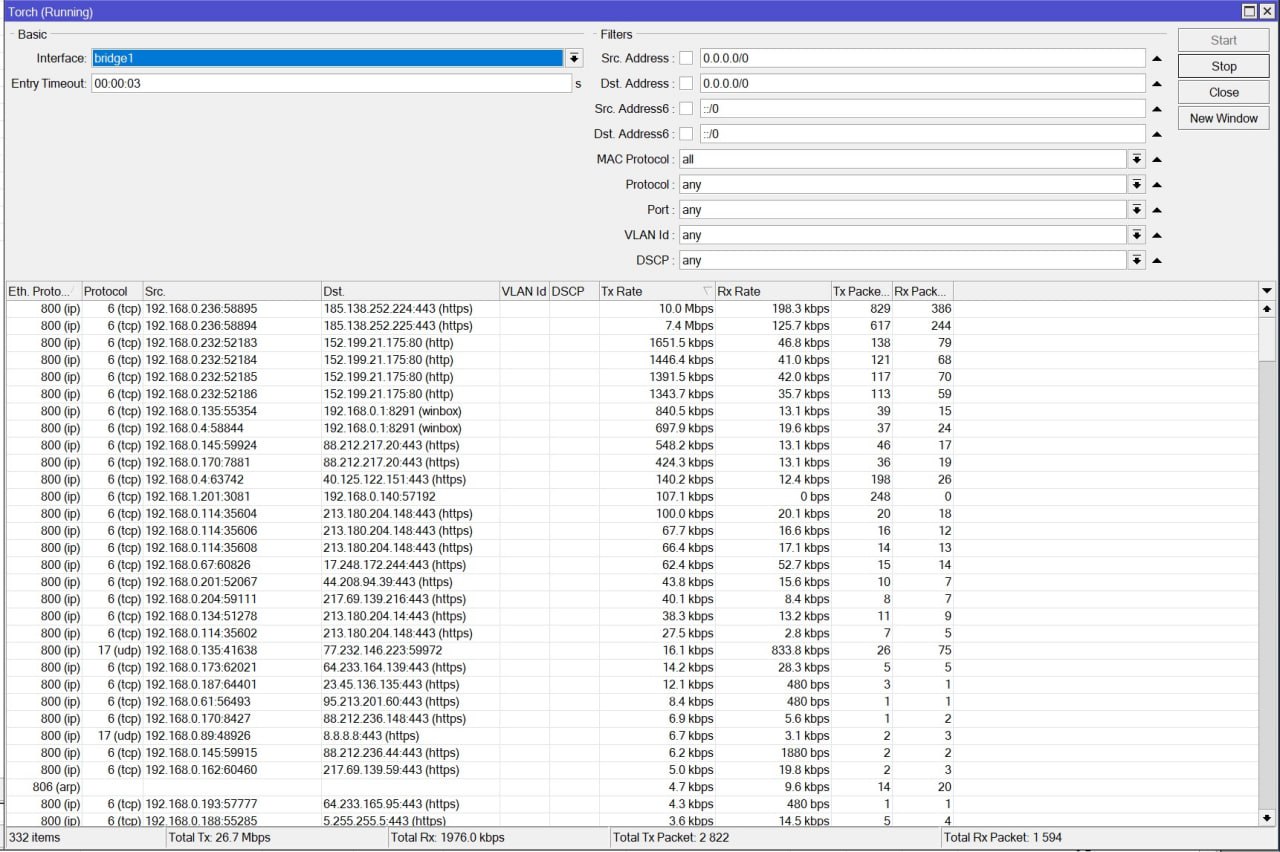Click the Interface field showing bridge1
This screenshot has width=1280, height=852.
pyautogui.click(x=327, y=58)
